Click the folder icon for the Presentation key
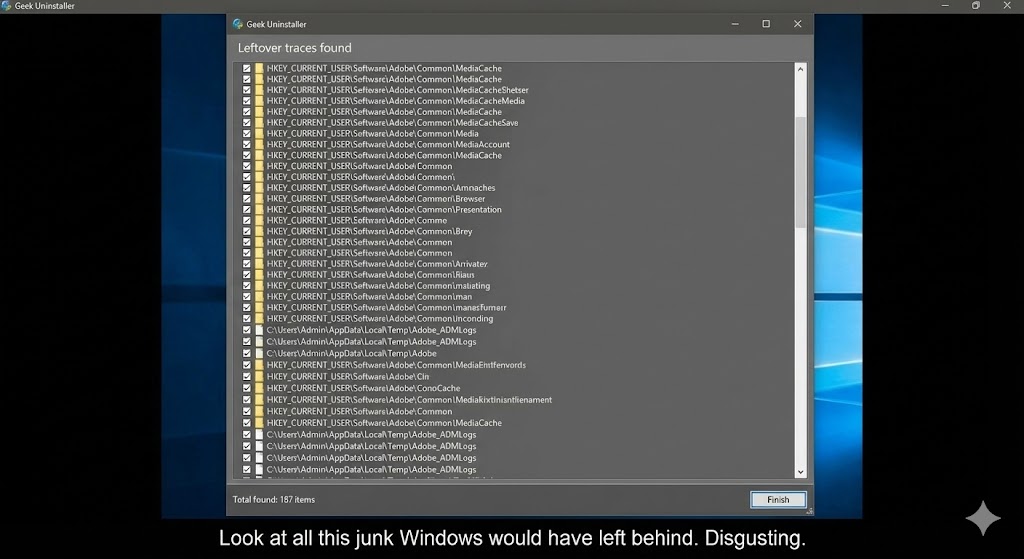Screen dimensions: 1024x559 click(259, 209)
